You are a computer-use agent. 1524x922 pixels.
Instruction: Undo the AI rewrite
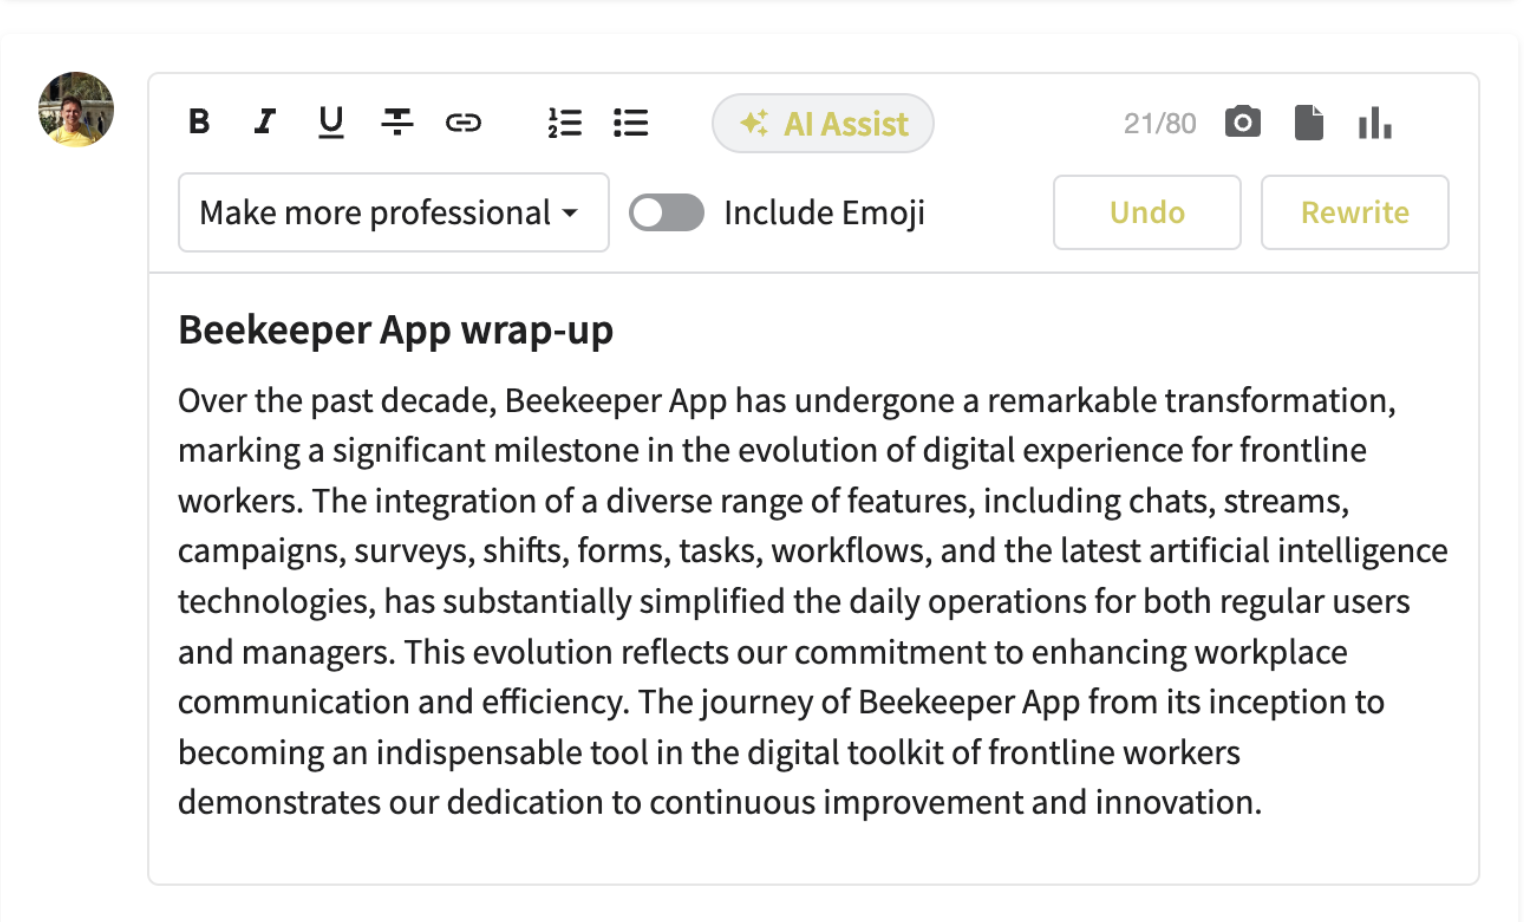point(1146,212)
